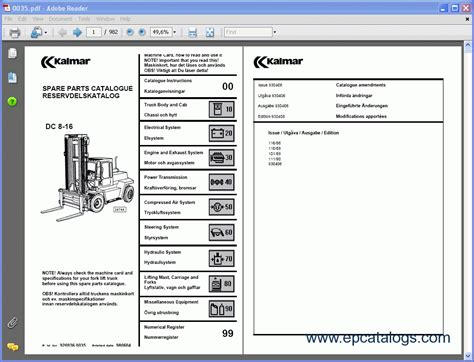Screen dimensions: 474x362
Task: Open the Document menu
Action: click(x=60, y=19)
